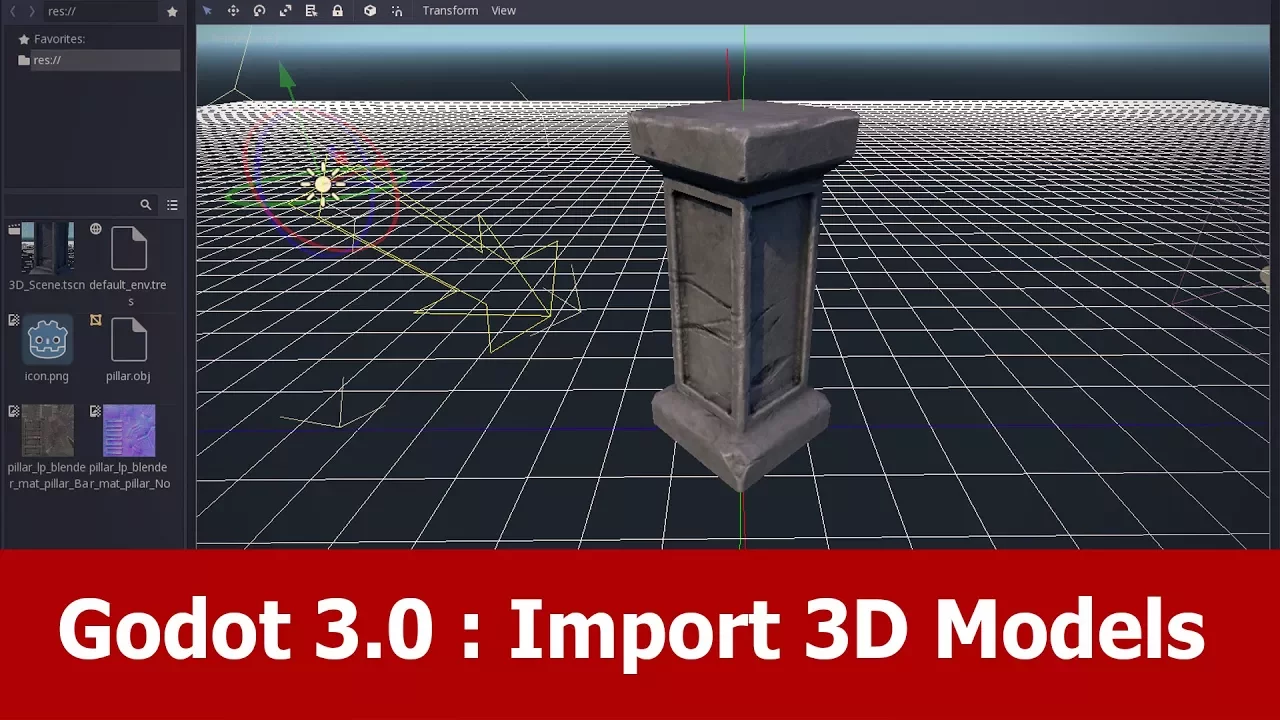This screenshot has height=720, width=1280.
Task: Click the '3D_Scene.tscn' file name label
Action: (x=47, y=285)
